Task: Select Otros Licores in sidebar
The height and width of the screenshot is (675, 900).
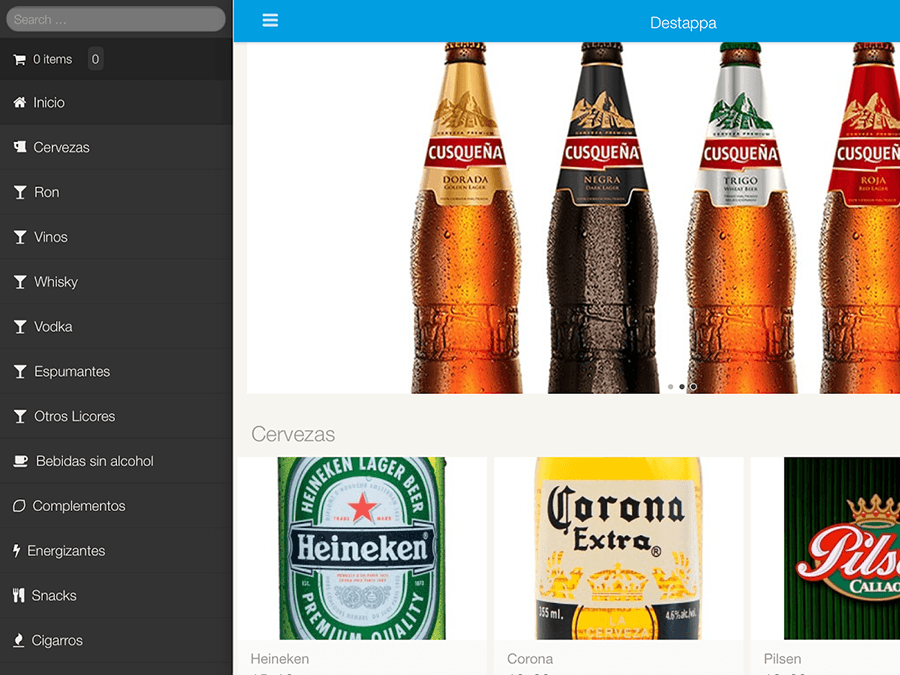Action: [x=117, y=416]
